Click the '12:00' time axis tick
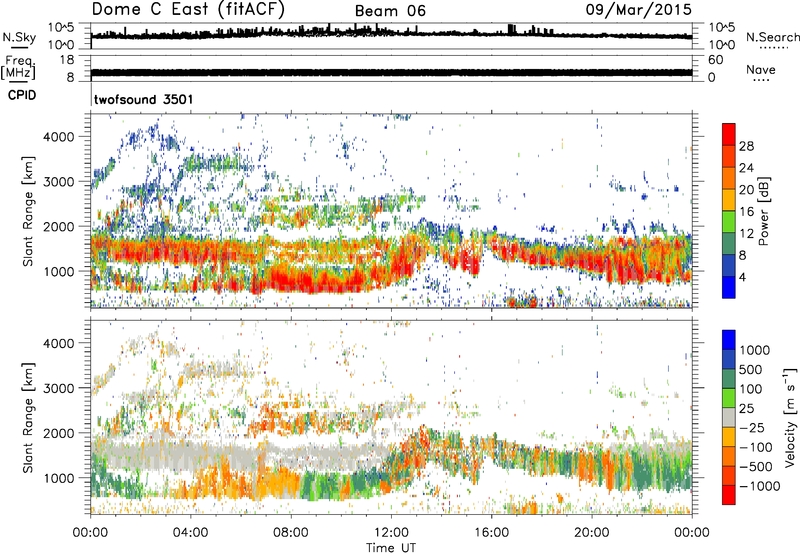The width and height of the screenshot is (800, 554). tap(391, 533)
